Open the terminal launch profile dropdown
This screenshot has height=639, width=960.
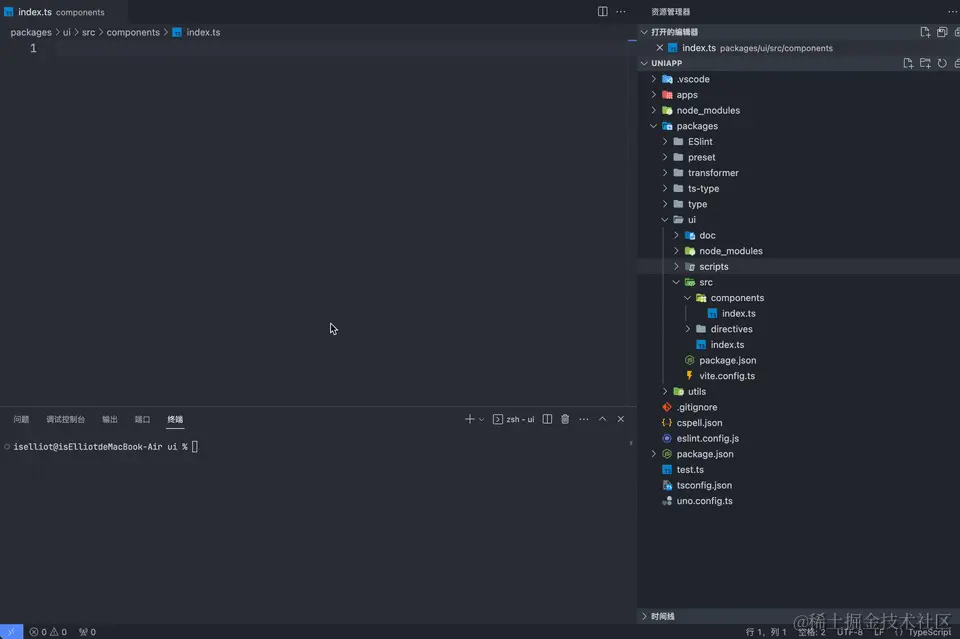(482, 419)
